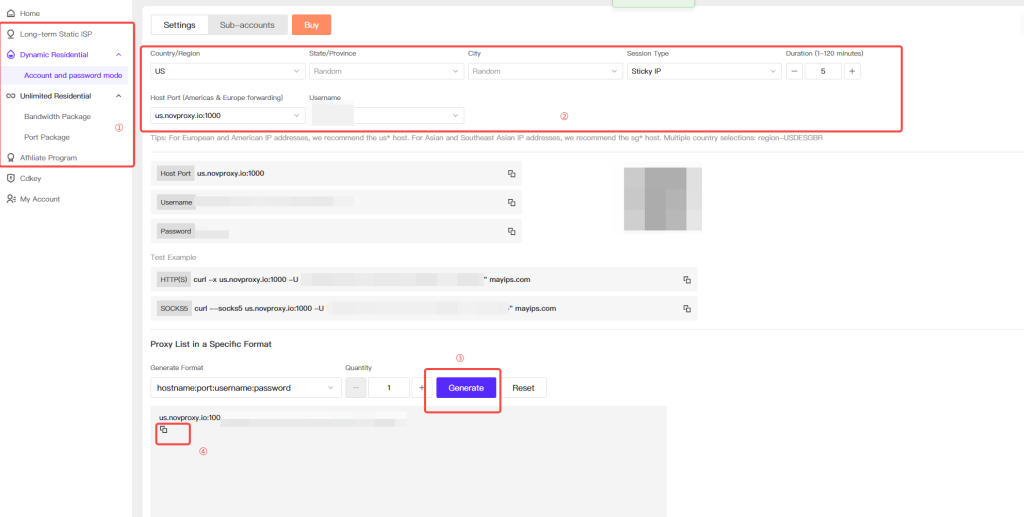Click the Quantity input field
The image size is (1024, 517).
pyautogui.click(x=390, y=387)
